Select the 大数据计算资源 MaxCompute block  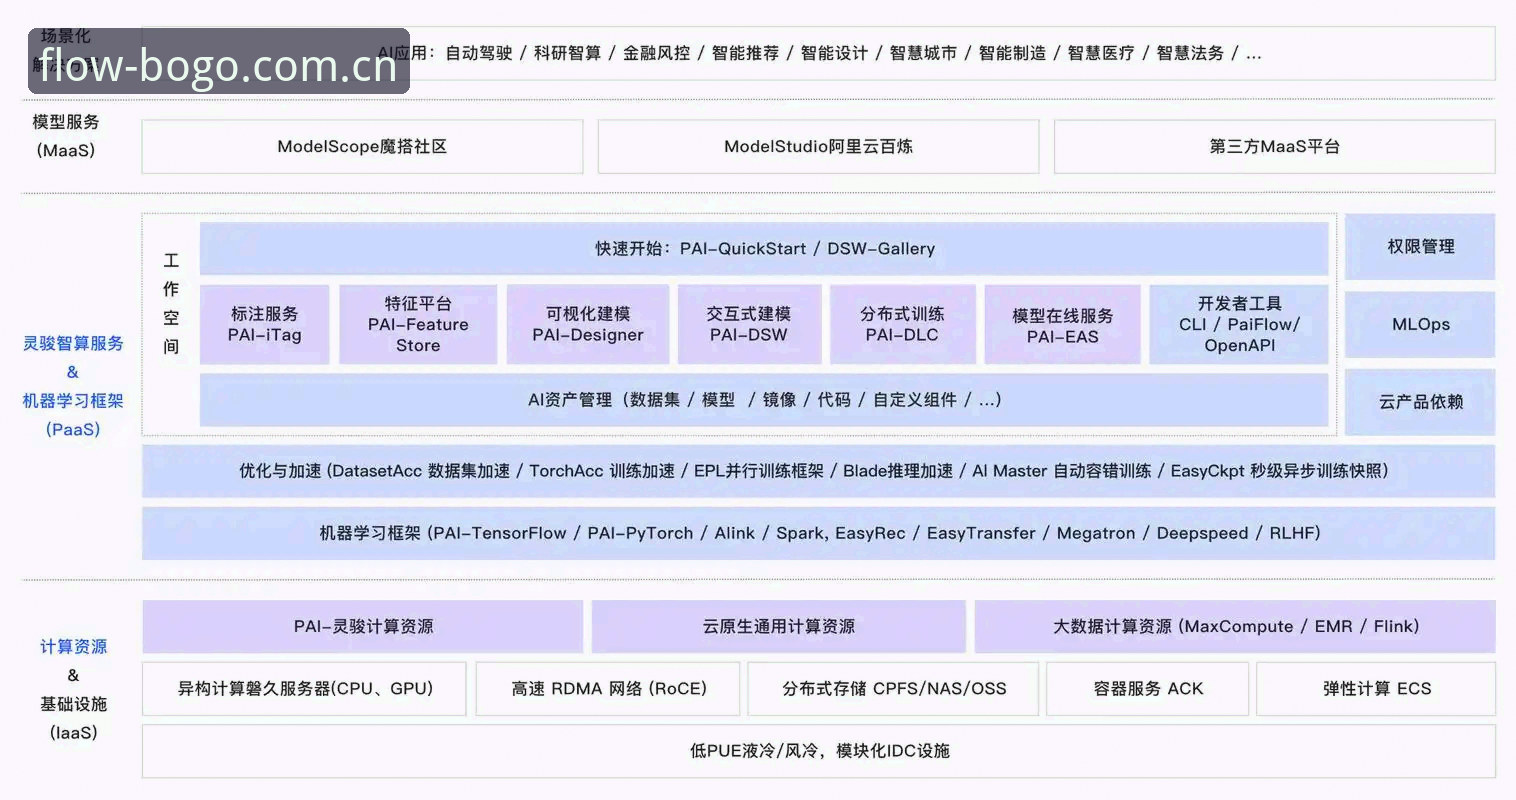(x=1235, y=626)
